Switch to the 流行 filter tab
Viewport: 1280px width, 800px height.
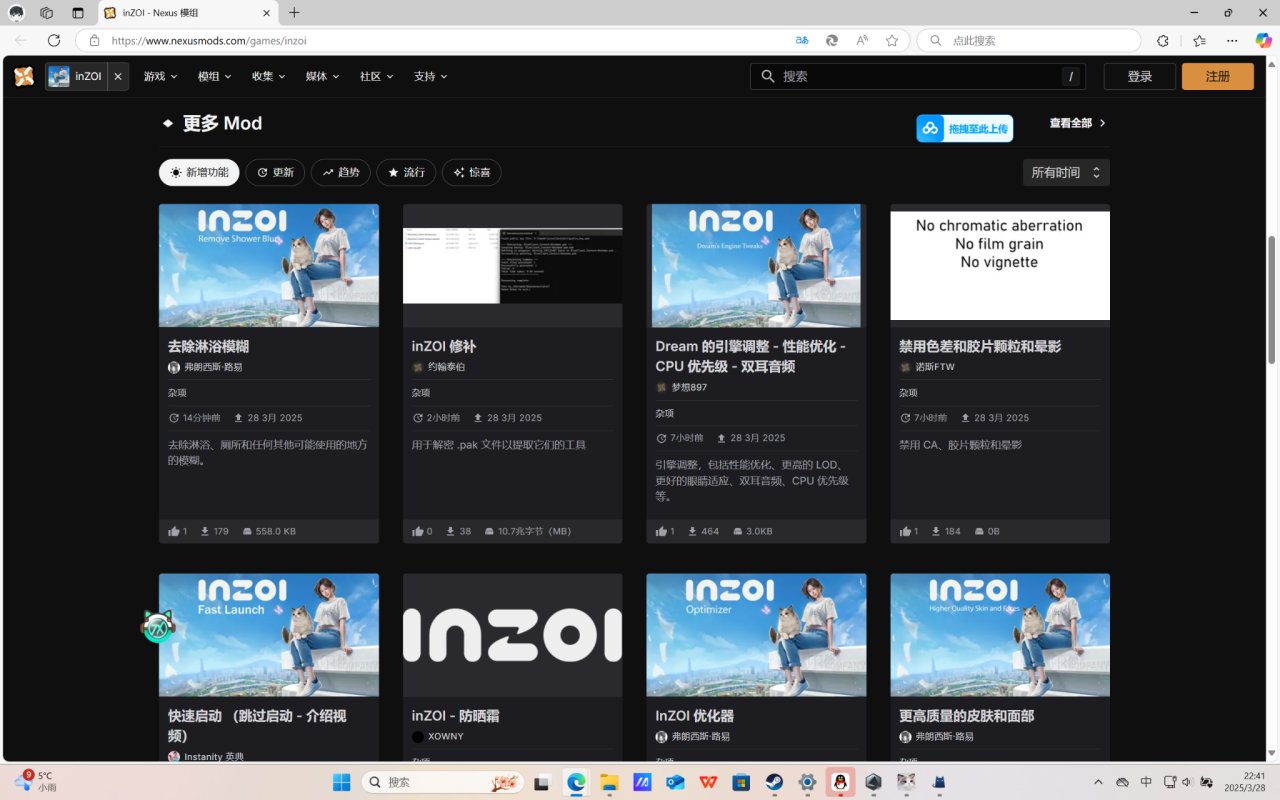point(406,172)
